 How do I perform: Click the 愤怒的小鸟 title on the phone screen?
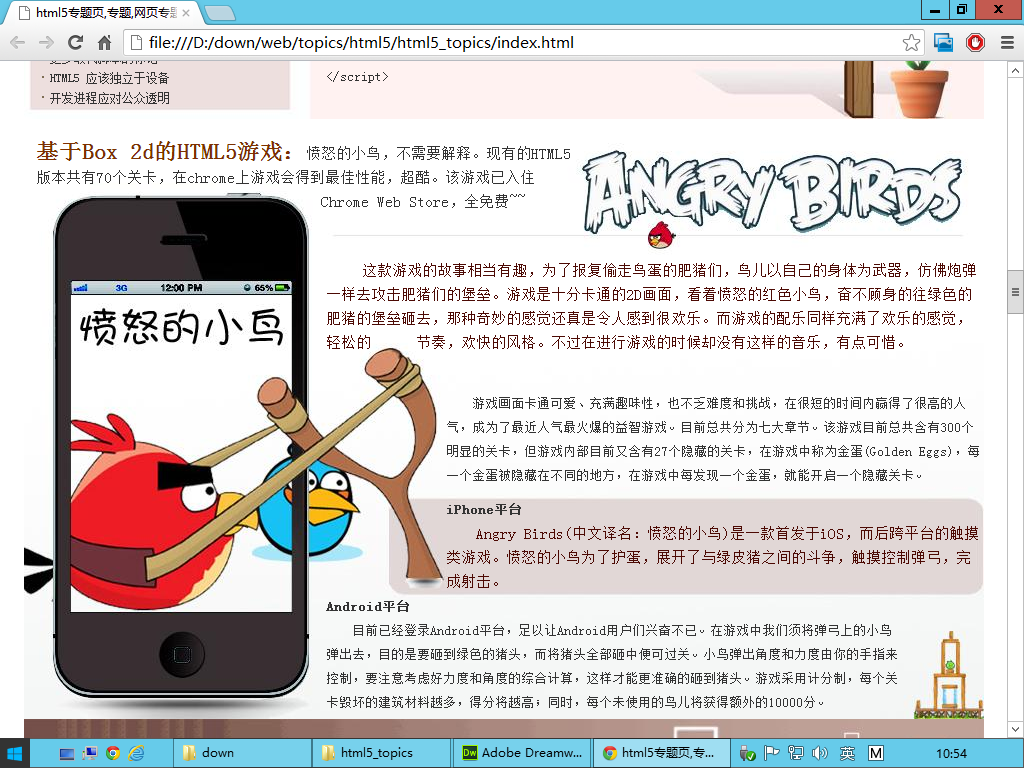point(182,326)
